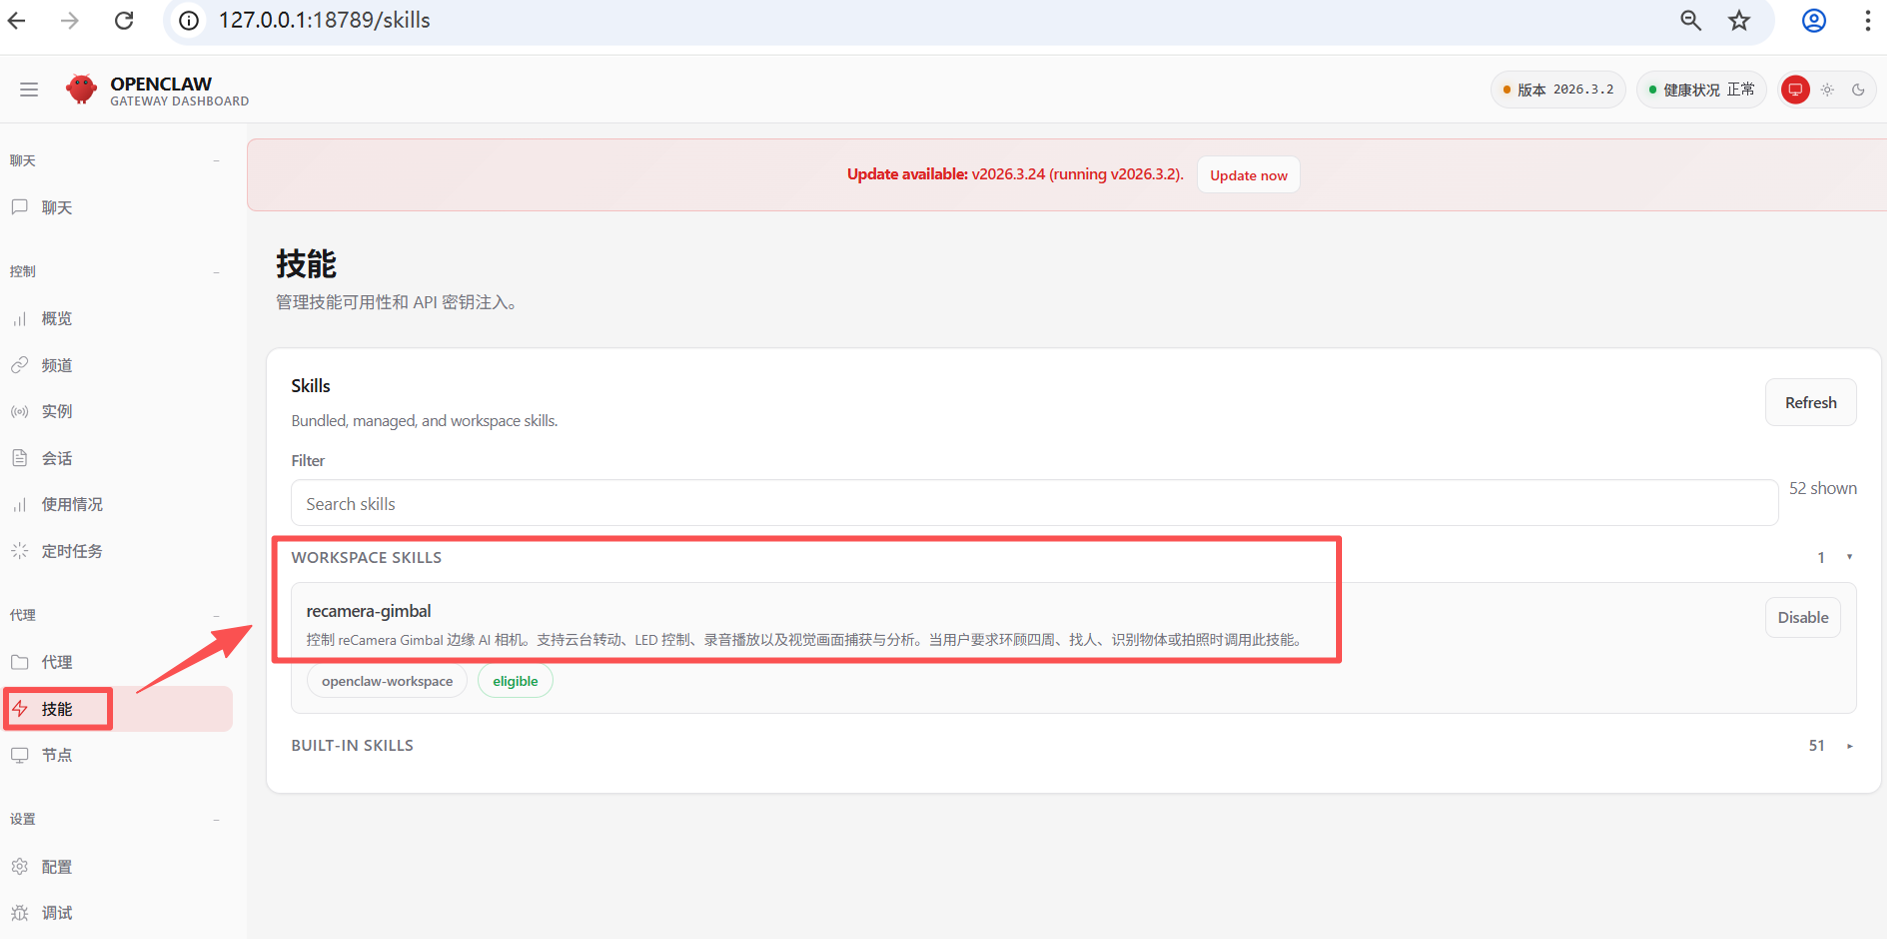The width and height of the screenshot is (1887, 939).
Task: Collapse the Workspace Skills section
Action: click(x=1849, y=558)
